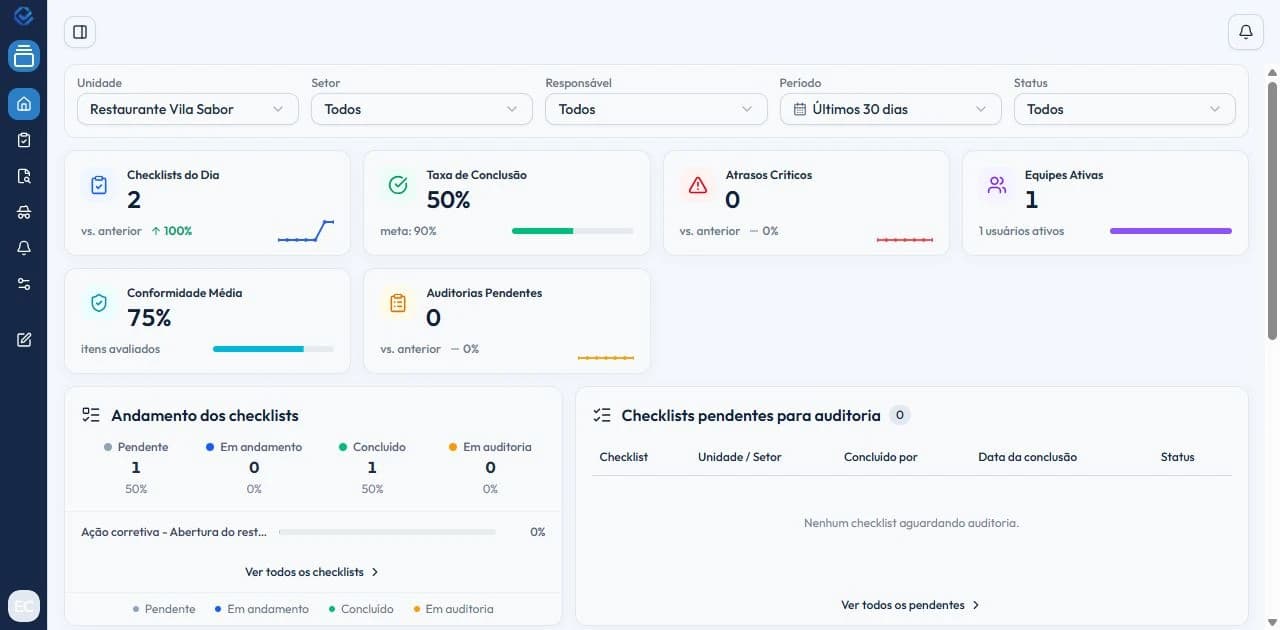Click the pending audit count badge 0
The width and height of the screenshot is (1280, 630).
[x=900, y=415]
